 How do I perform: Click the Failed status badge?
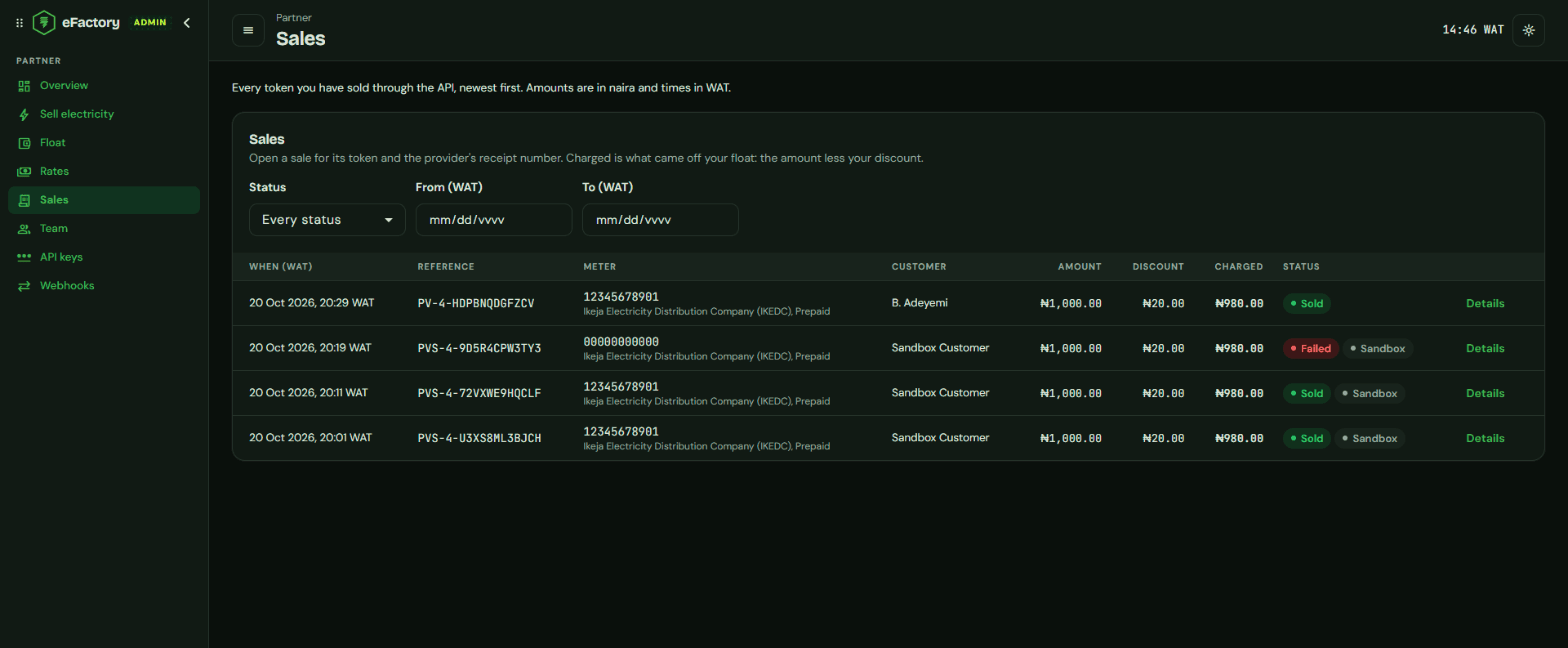[x=1311, y=349]
